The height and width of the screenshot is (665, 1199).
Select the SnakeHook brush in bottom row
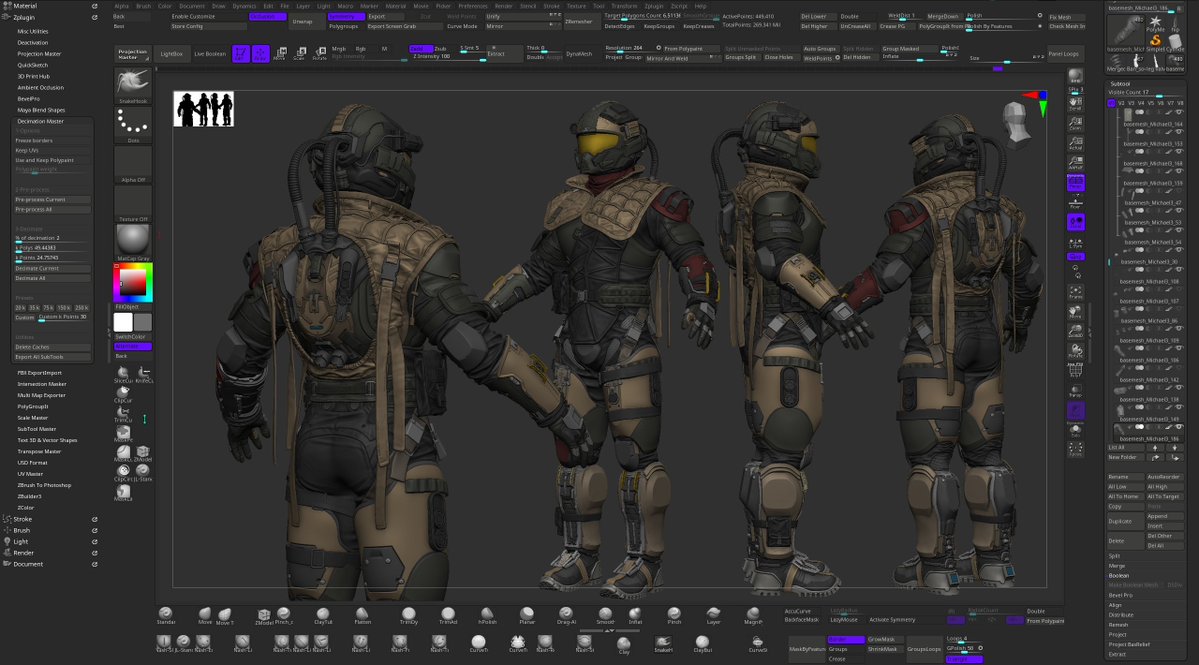(x=663, y=644)
